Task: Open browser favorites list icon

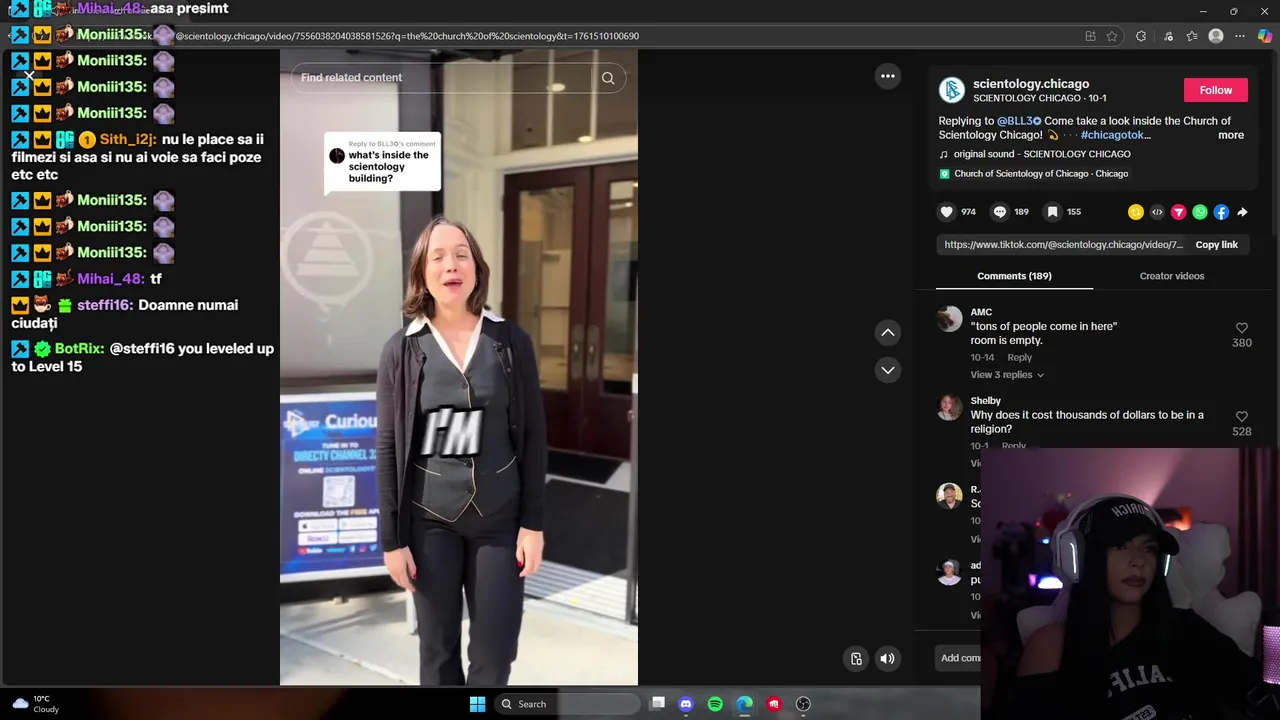Action: 1192,36
